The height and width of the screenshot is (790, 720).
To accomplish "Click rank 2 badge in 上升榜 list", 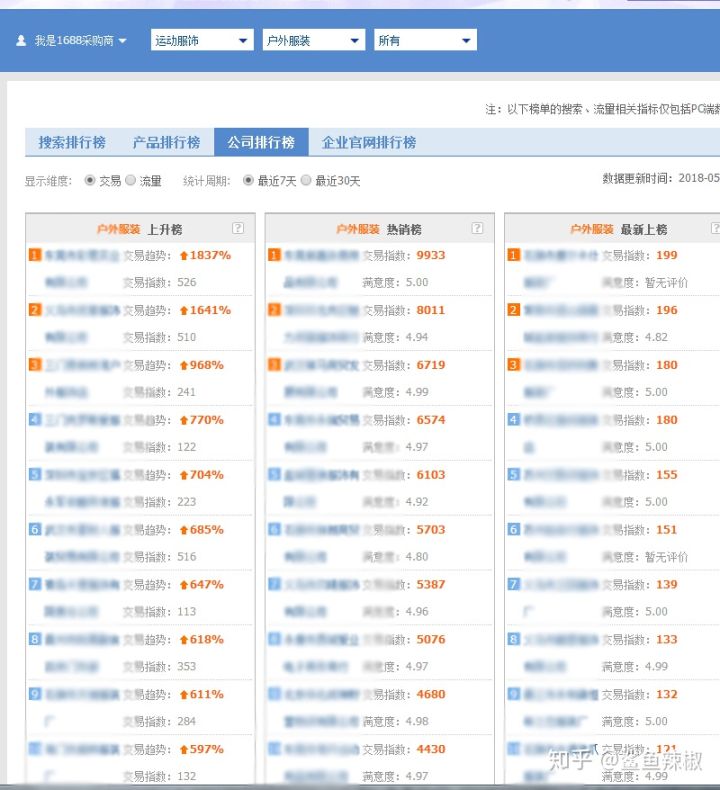I will tap(34, 310).
